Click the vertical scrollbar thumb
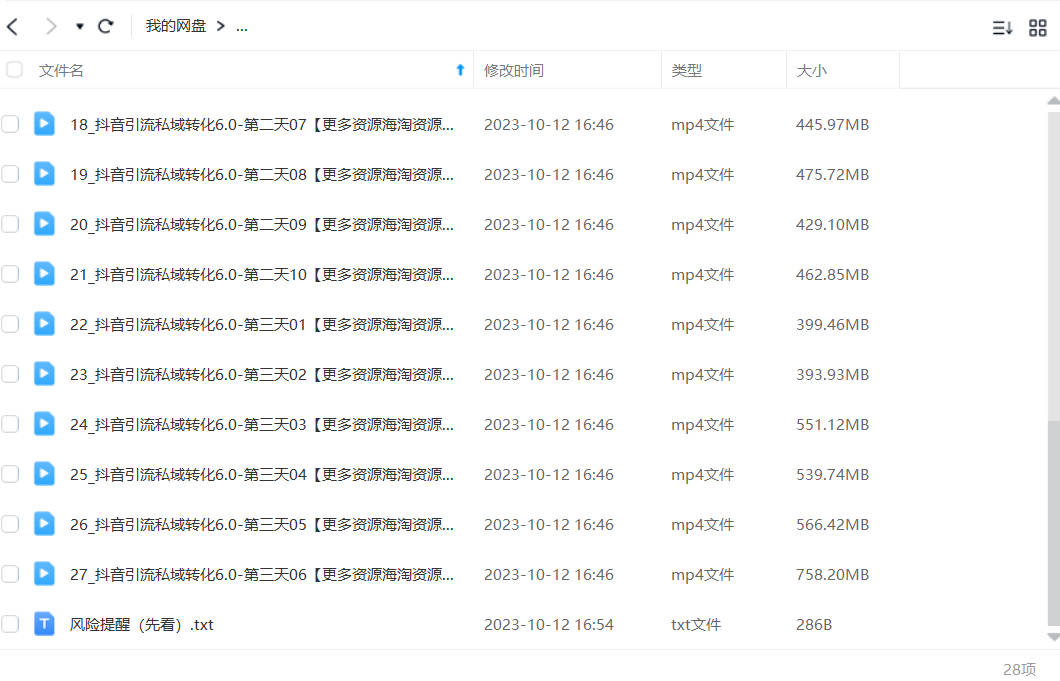Viewport: 1060px width, 681px height. tap(1053, 523)
